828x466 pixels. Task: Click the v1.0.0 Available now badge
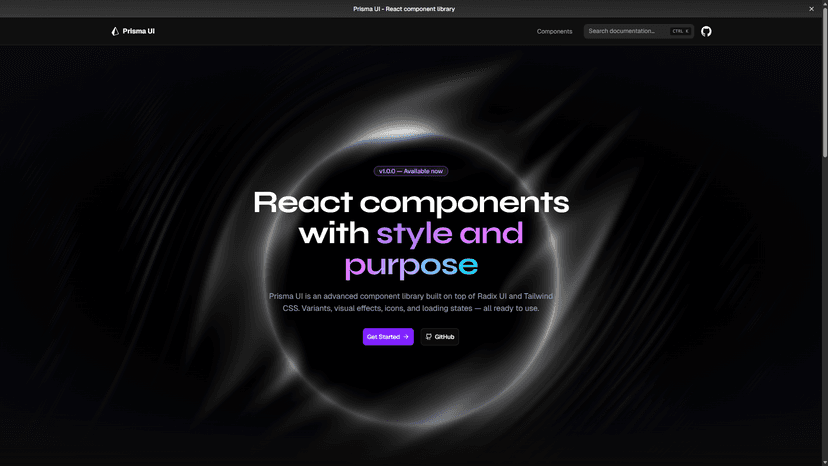coord(411,171)
